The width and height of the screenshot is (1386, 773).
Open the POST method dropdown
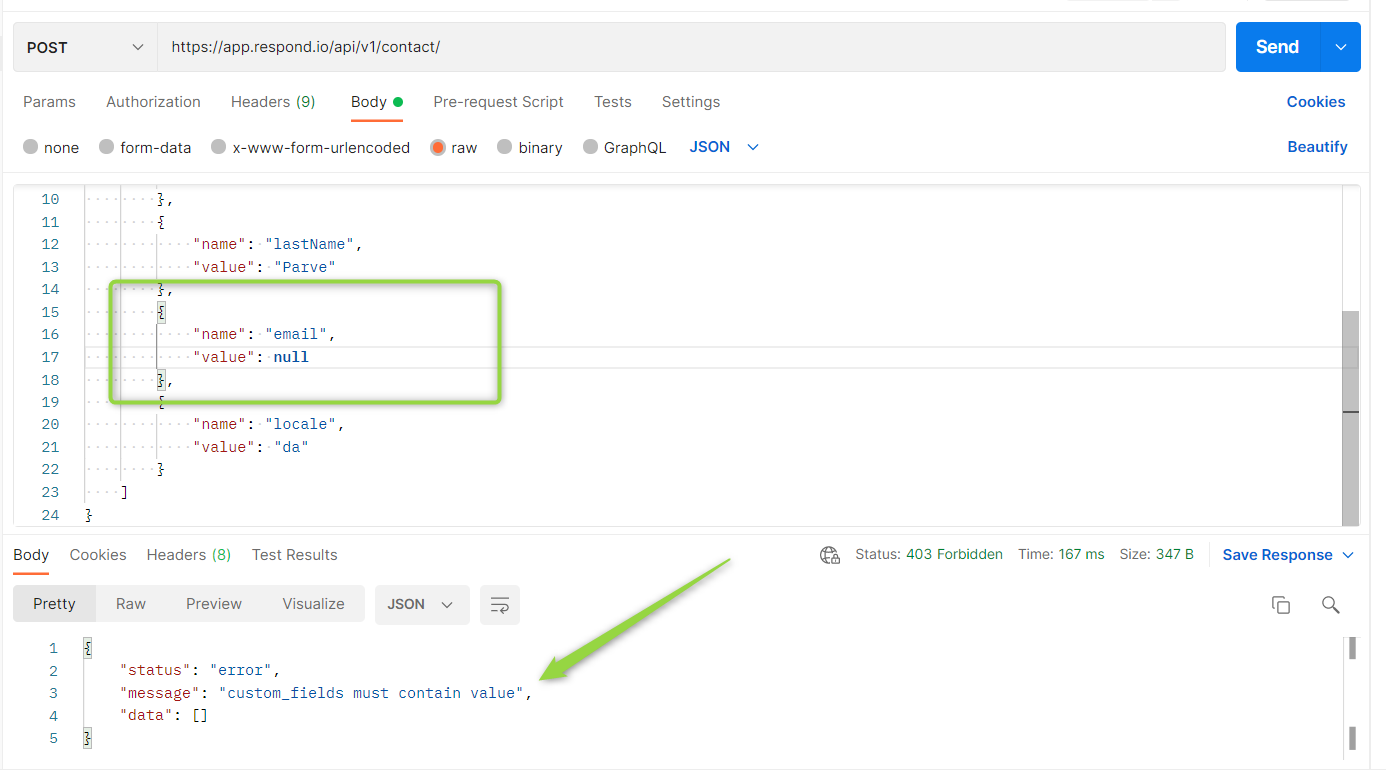85,47
